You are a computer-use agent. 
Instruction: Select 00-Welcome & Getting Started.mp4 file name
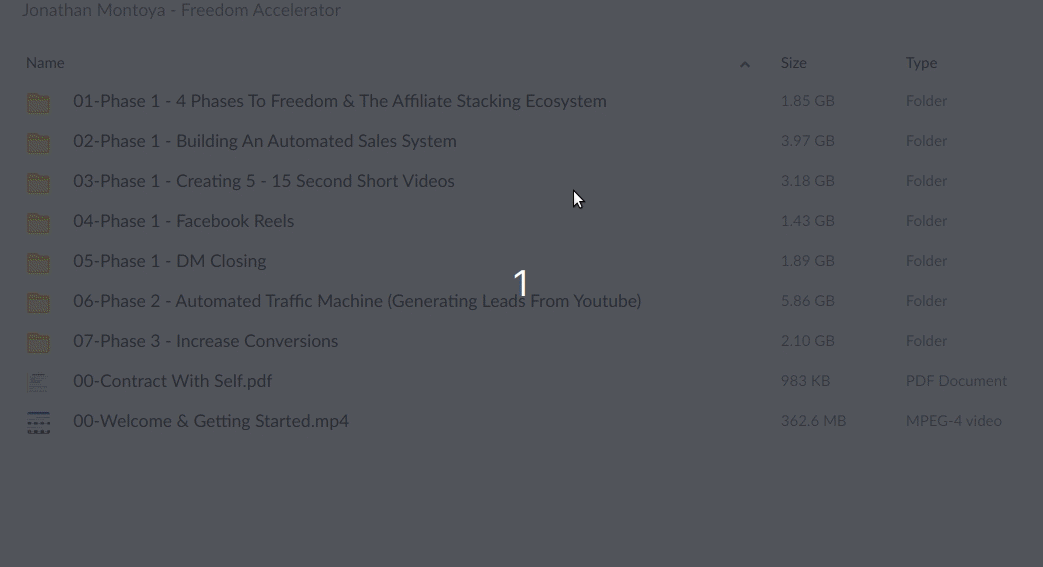211,421
